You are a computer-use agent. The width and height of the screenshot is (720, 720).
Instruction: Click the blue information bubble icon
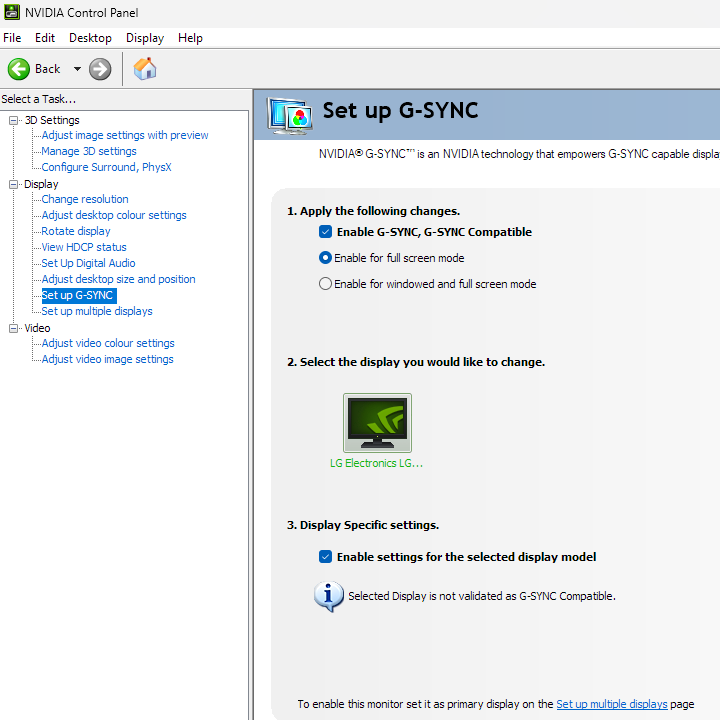point(328,596)
